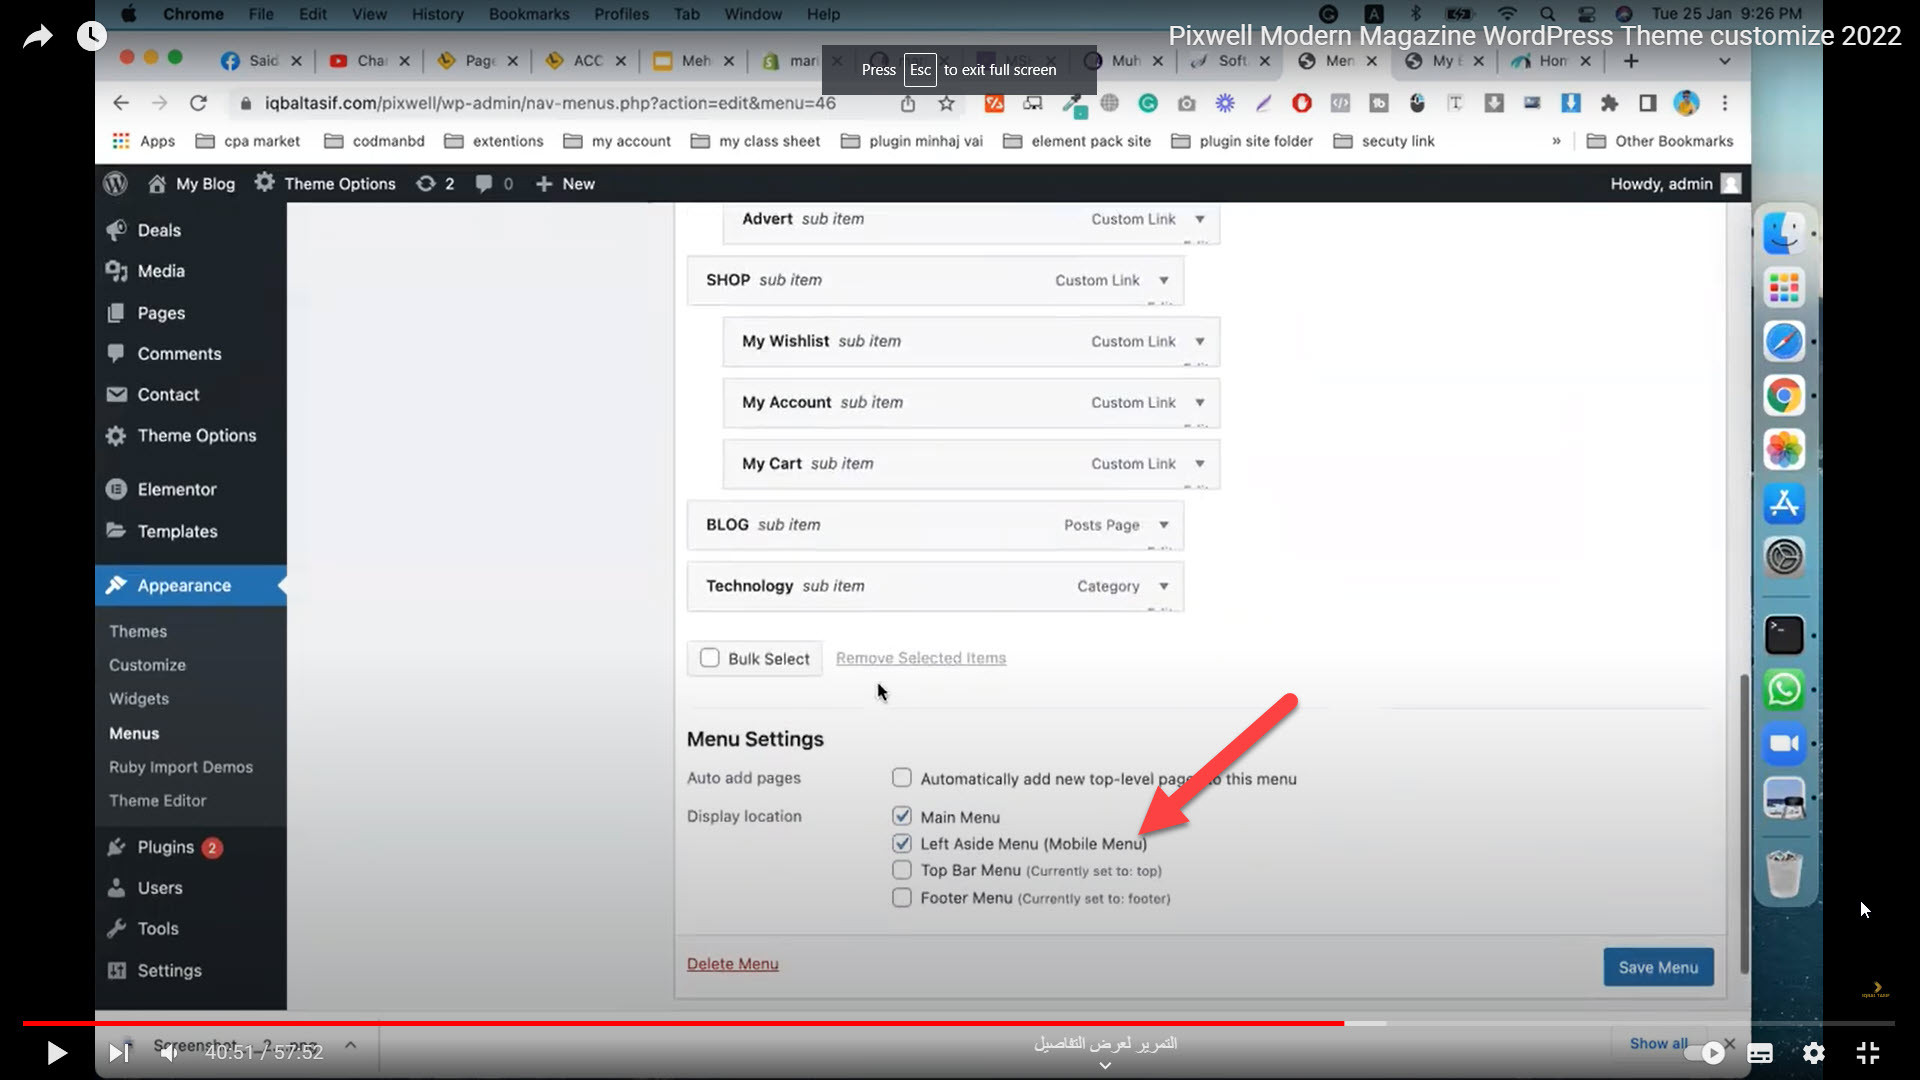Expand the Technology menu item arrow
This screenshot has width=1920, height=1080.
click(x=1164, y=586)
